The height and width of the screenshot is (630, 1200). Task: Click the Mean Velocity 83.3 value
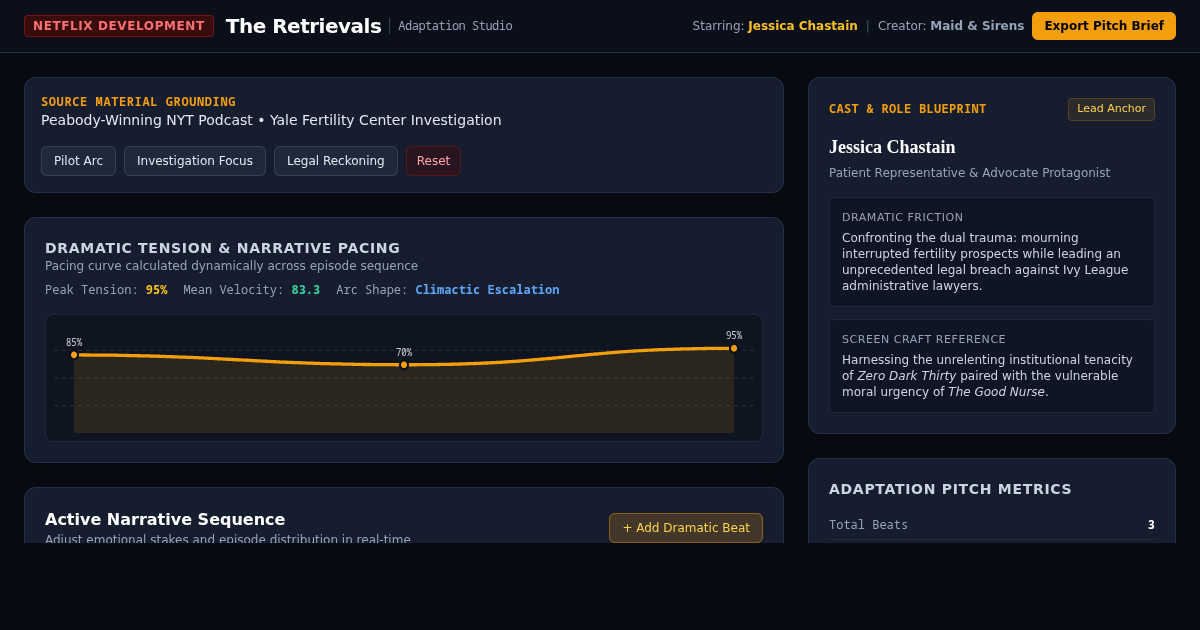tap(306, 290)
